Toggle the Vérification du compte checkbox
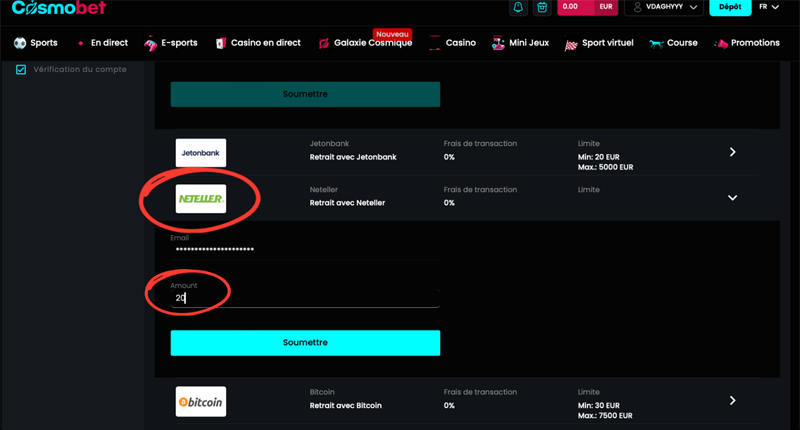The height and width of the screenshot is (430, 800). tap(21, 70)
